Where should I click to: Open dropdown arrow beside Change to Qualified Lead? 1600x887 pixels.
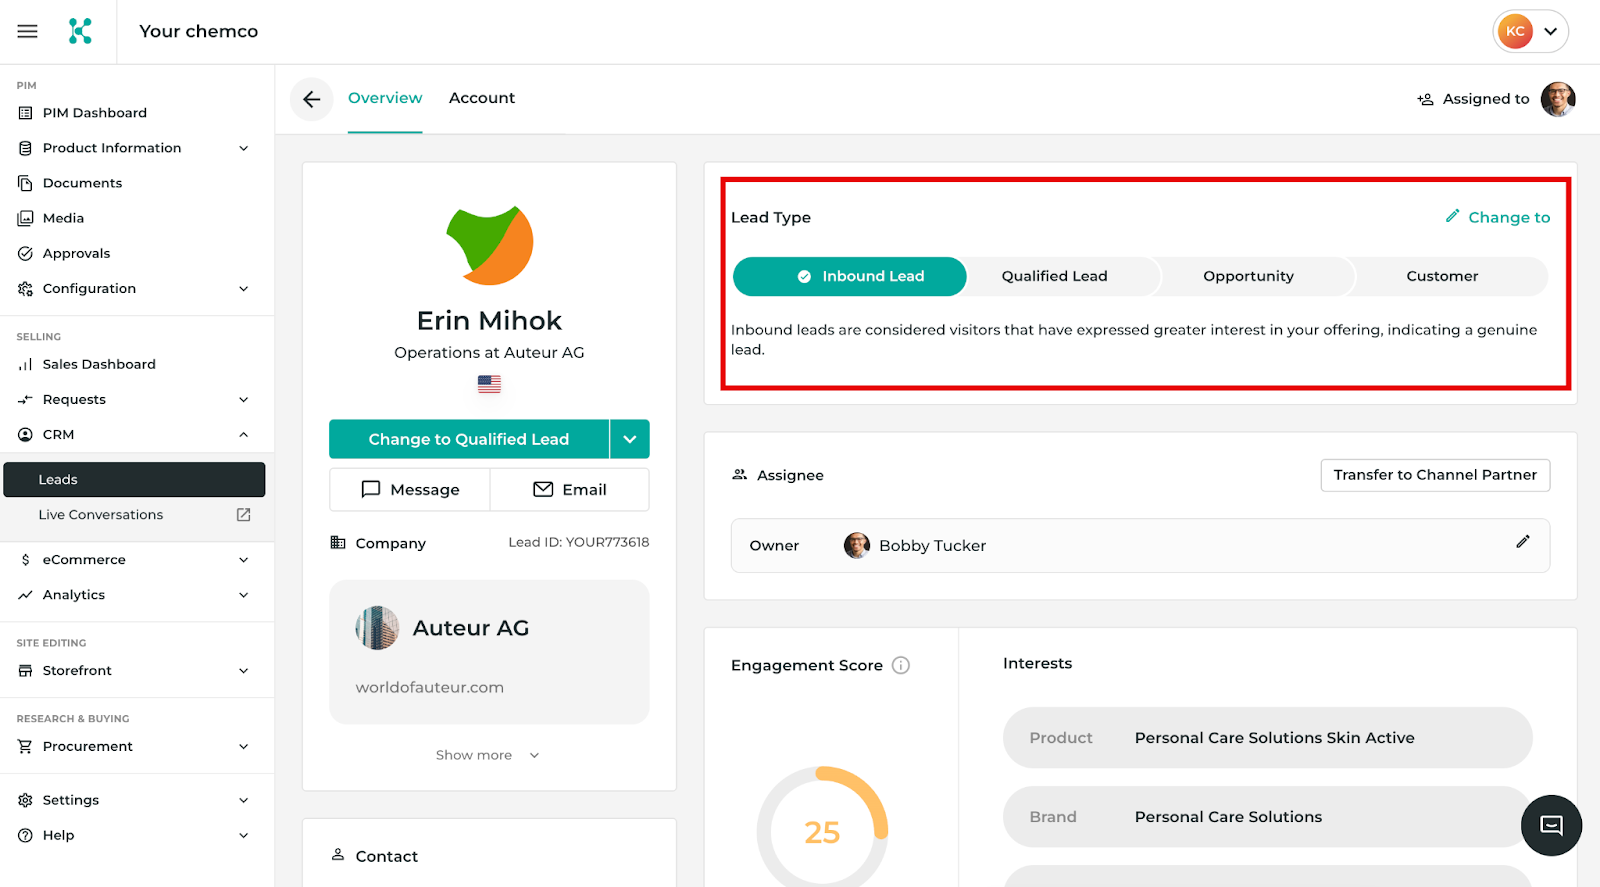tap(630, 440)
